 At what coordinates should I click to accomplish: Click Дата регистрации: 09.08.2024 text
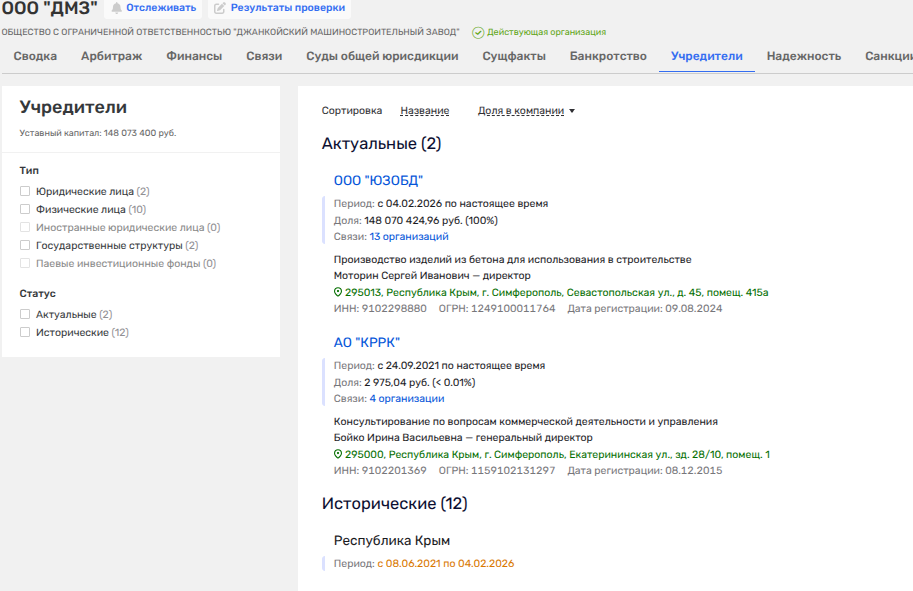point(645,309)
